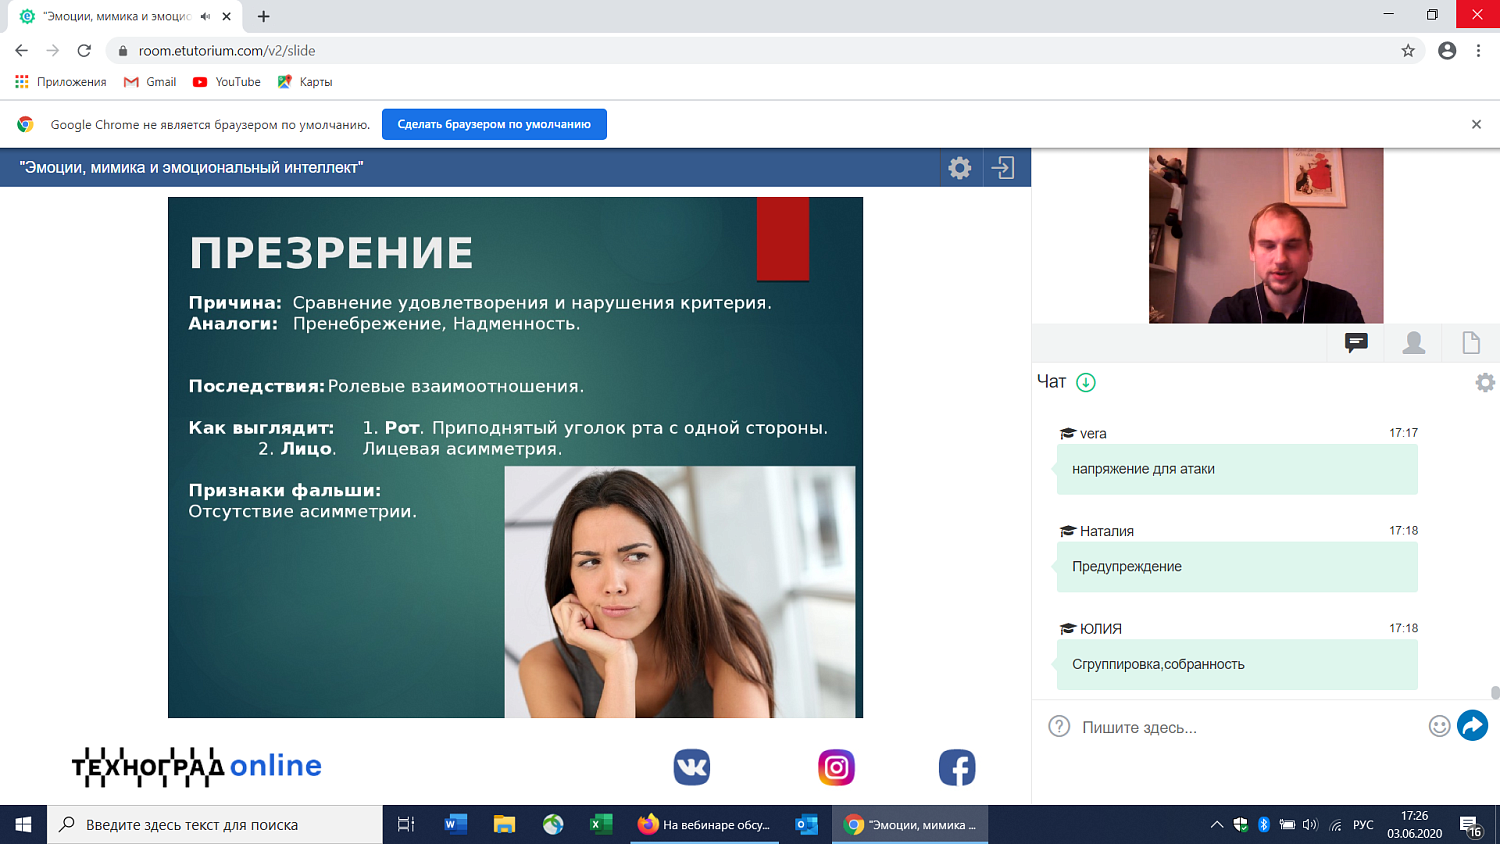Image resolution: width=1500 pixels, height=844 pixels.
Task: Open a new browser tab
Action: tap(263, 16)
